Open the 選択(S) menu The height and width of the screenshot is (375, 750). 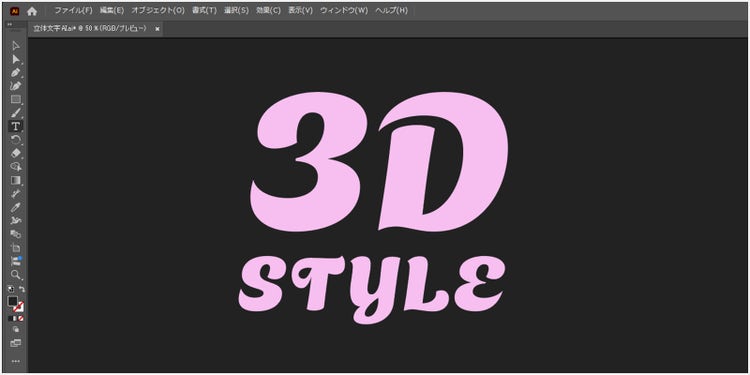pos(236,11)
